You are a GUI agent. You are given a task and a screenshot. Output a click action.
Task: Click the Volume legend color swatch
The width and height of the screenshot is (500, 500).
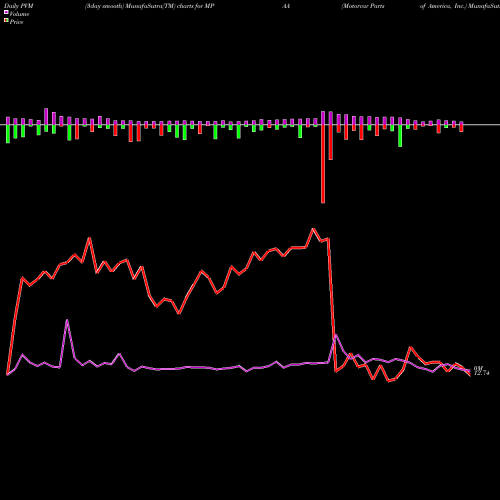[x=6, y=13]
